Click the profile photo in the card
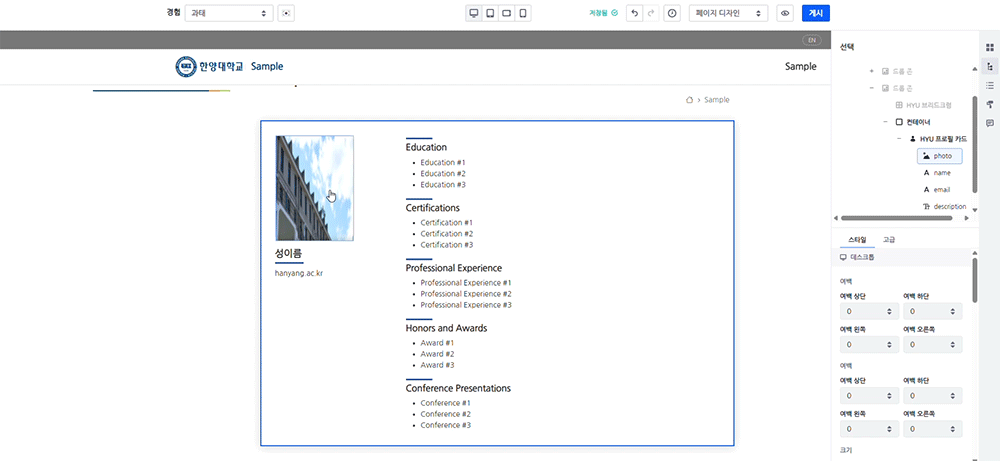 coord(314,188)
